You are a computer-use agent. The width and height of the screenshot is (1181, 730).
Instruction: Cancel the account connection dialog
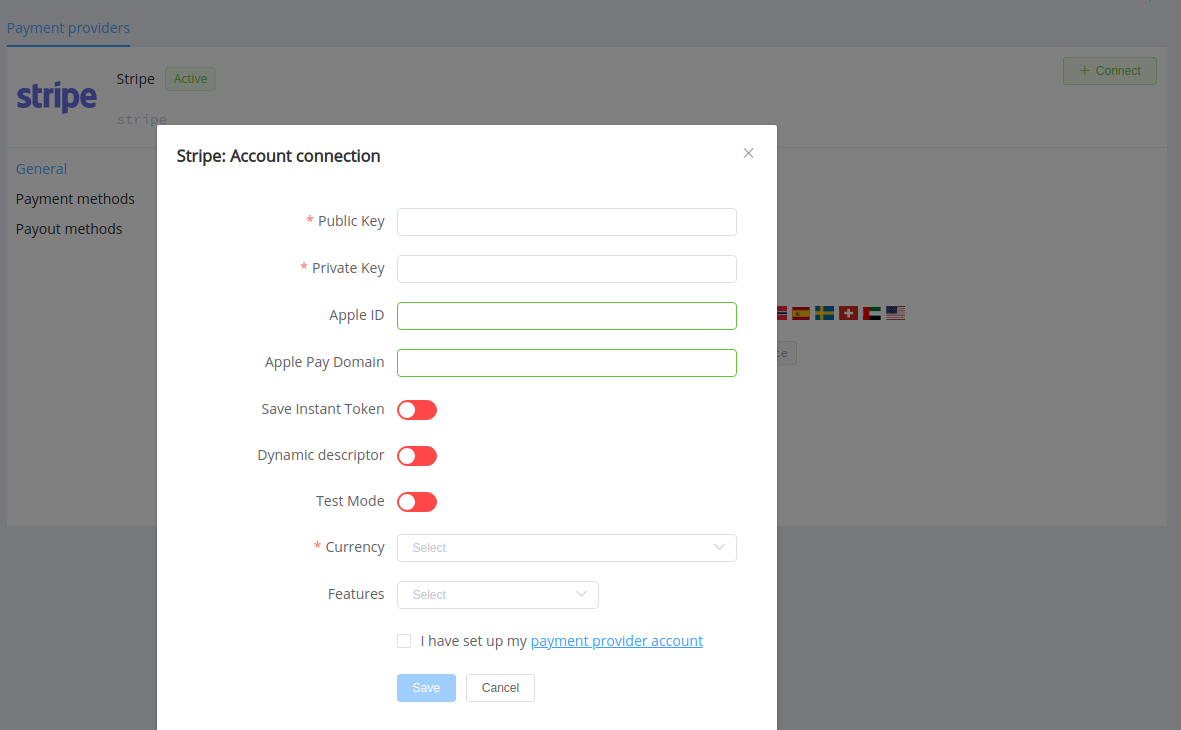[500, 688]
